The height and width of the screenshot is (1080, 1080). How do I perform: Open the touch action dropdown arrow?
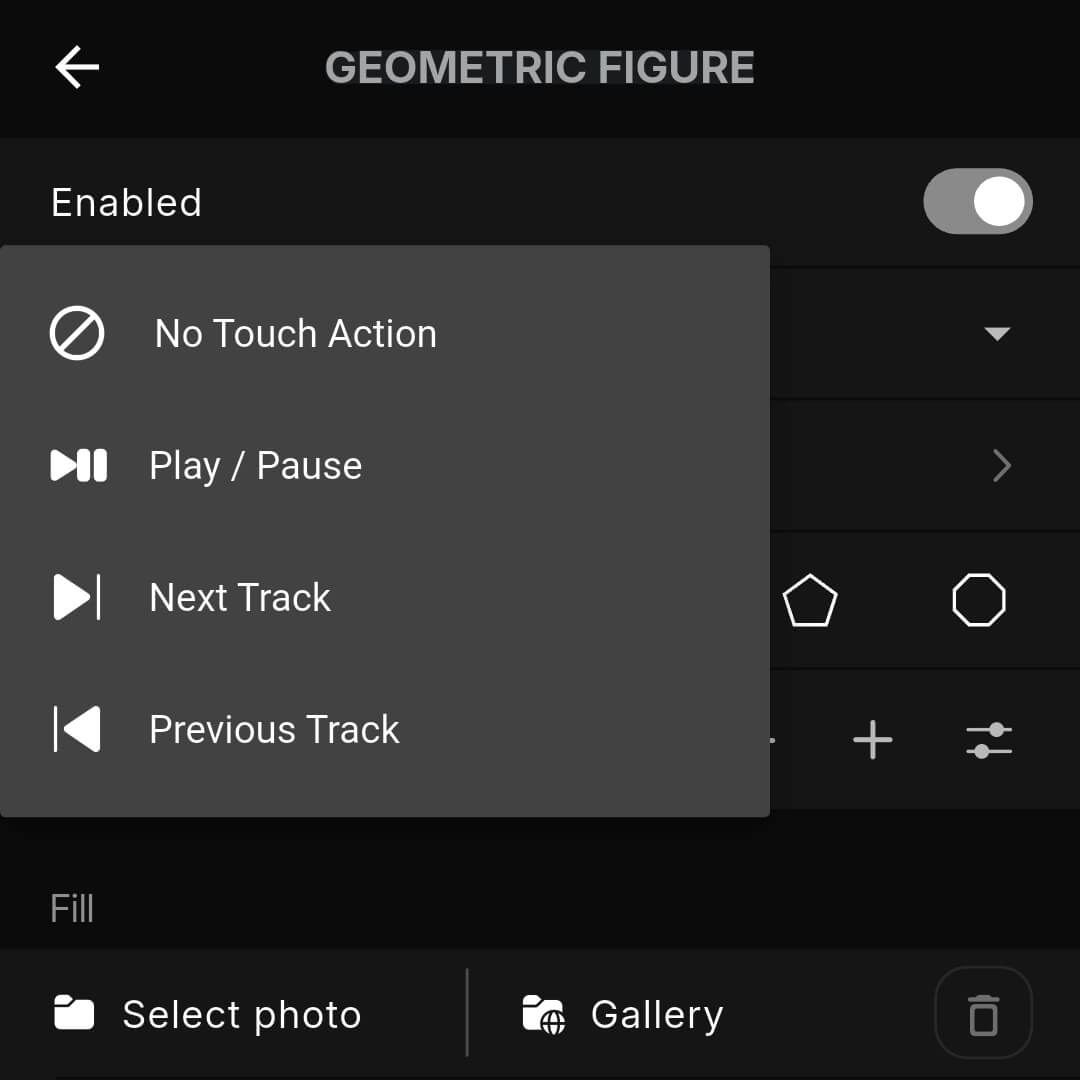[x=998, y=333]
